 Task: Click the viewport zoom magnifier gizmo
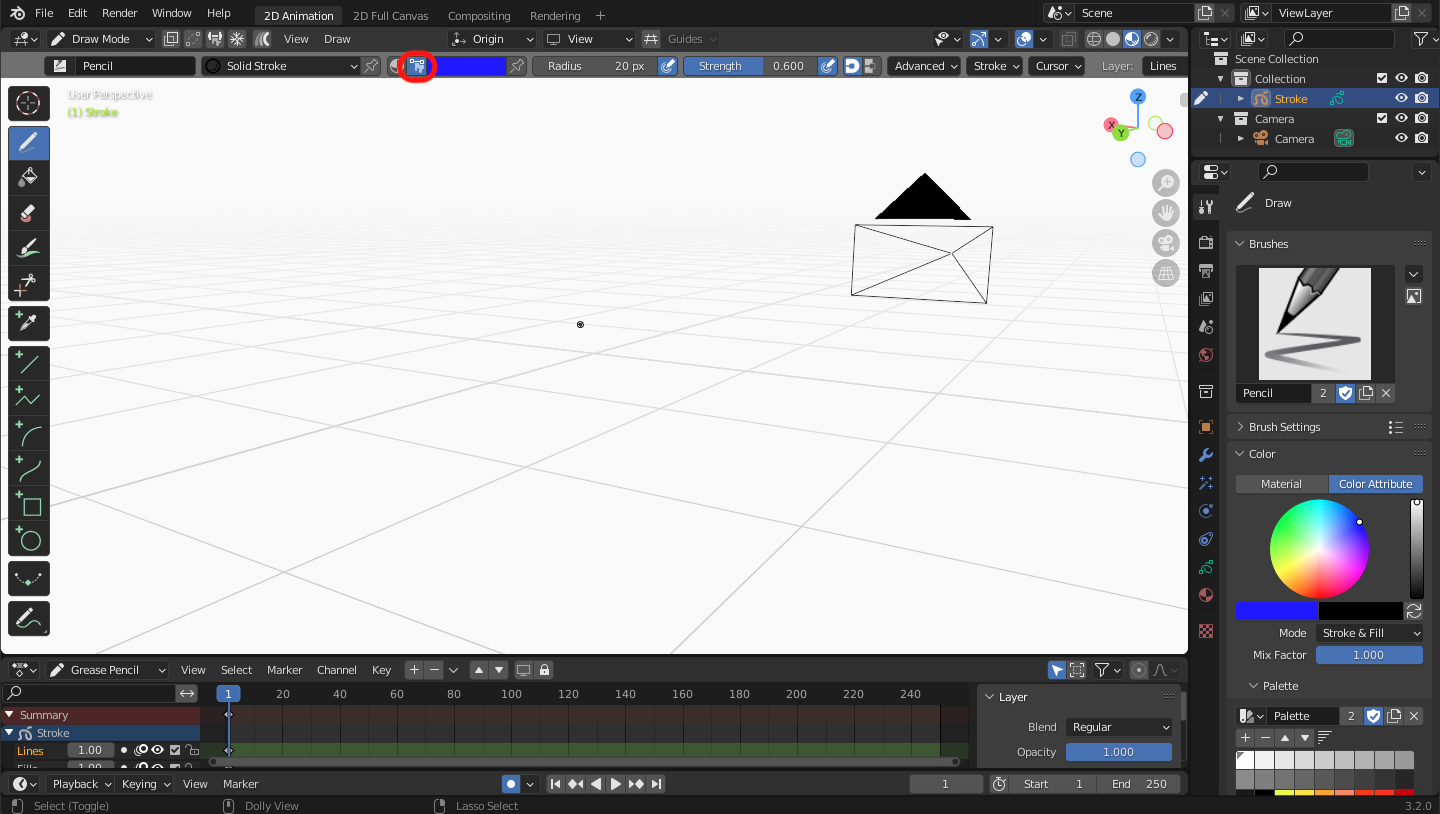coord(1165,183)
